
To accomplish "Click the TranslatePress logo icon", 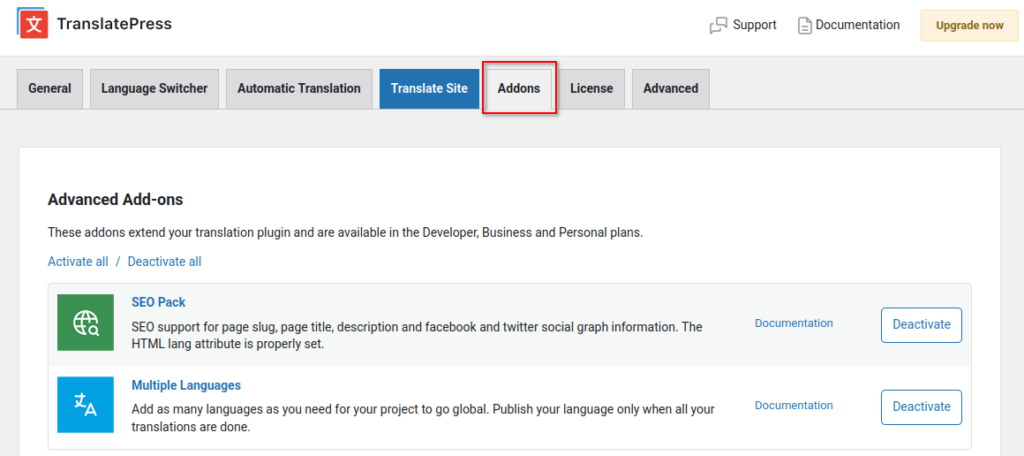I will [33, 23].
